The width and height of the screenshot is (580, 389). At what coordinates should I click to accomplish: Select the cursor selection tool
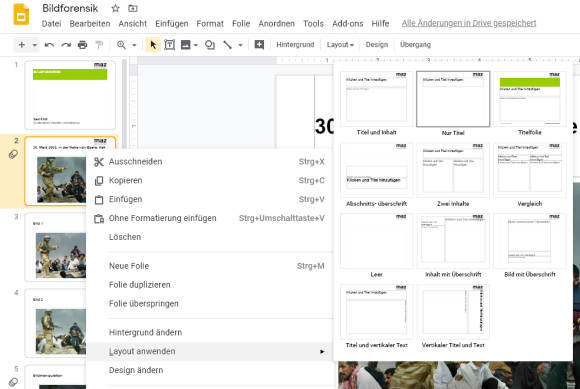tap(153, 45)
